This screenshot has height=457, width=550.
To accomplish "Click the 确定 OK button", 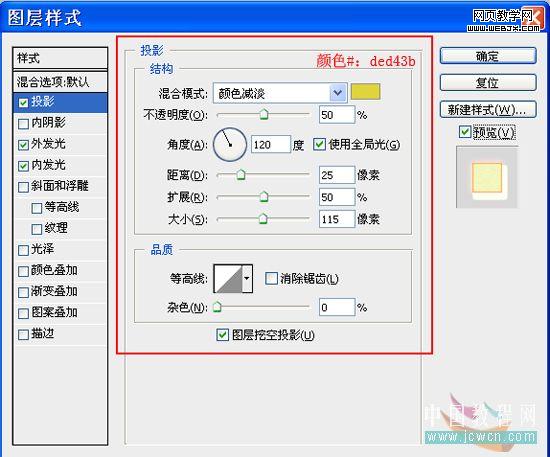I will [x=488, y=56].
